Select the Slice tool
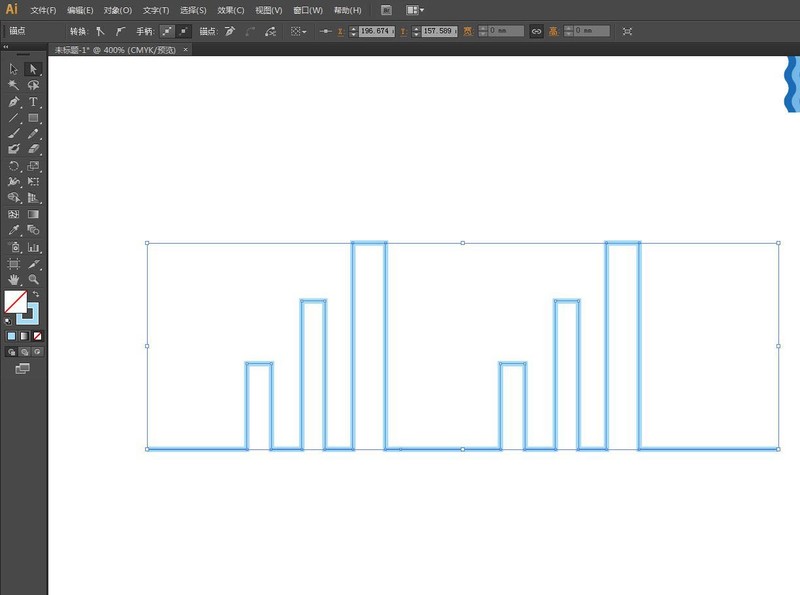The width and height of the screenshot is (800, 595). click(x=33, y=264)
